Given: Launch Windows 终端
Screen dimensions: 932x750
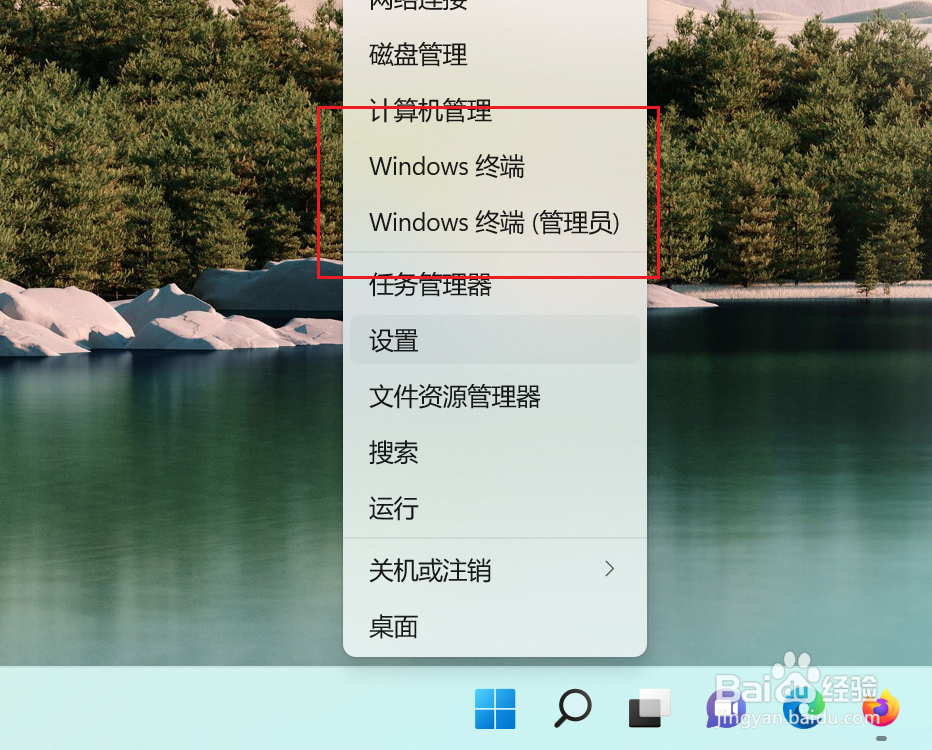Looking at the screenshot, I should point(446,167).
